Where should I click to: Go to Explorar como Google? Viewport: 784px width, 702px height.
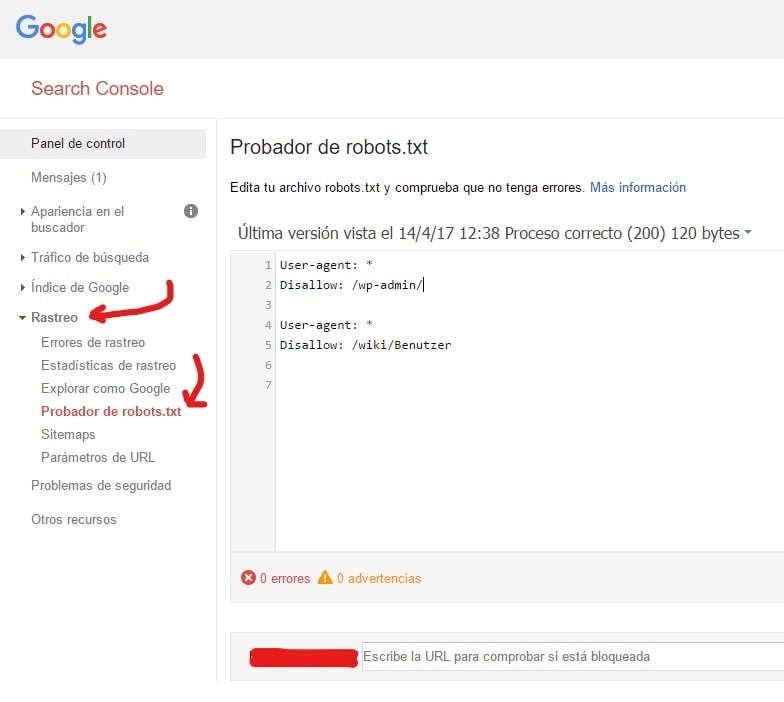(105, 388)
